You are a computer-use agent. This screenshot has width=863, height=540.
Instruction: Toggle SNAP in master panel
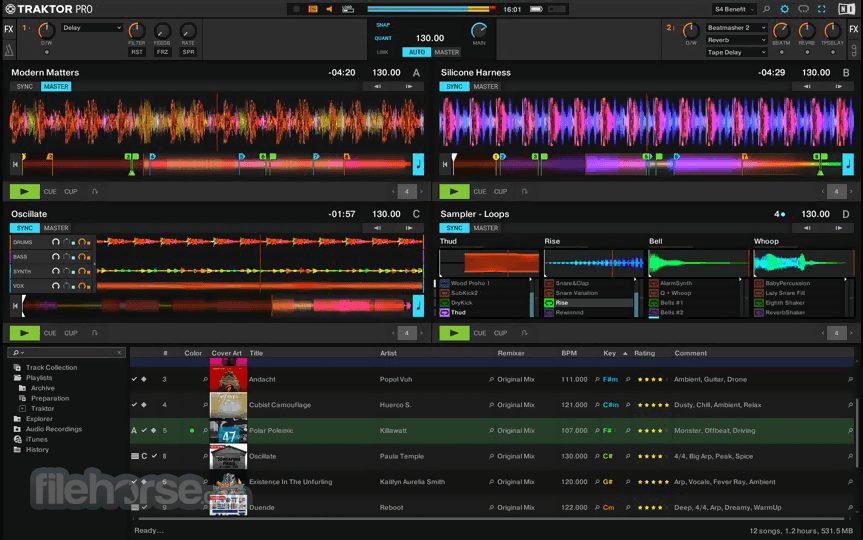(383, 25)
